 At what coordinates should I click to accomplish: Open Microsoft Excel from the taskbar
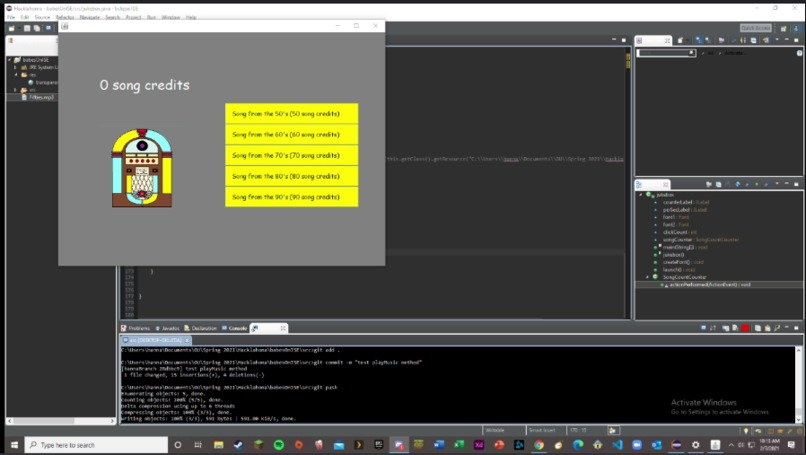click(459, 445)
